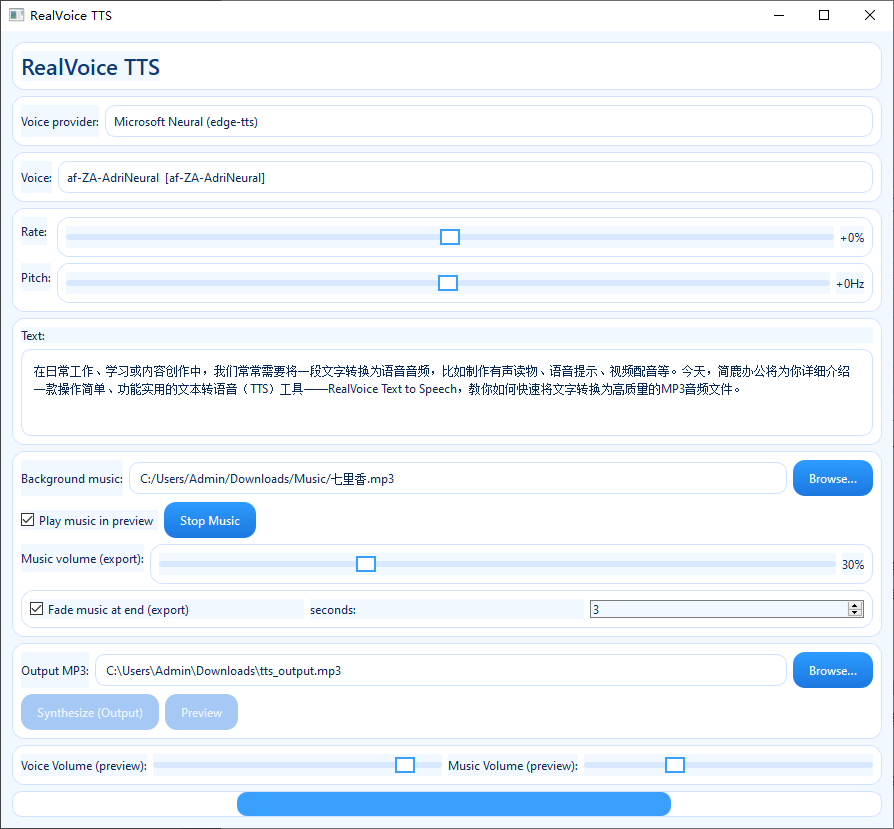Click the Synthesize (Output) button
This screenshot has width=894, height=829.
[x=90, y=713]
